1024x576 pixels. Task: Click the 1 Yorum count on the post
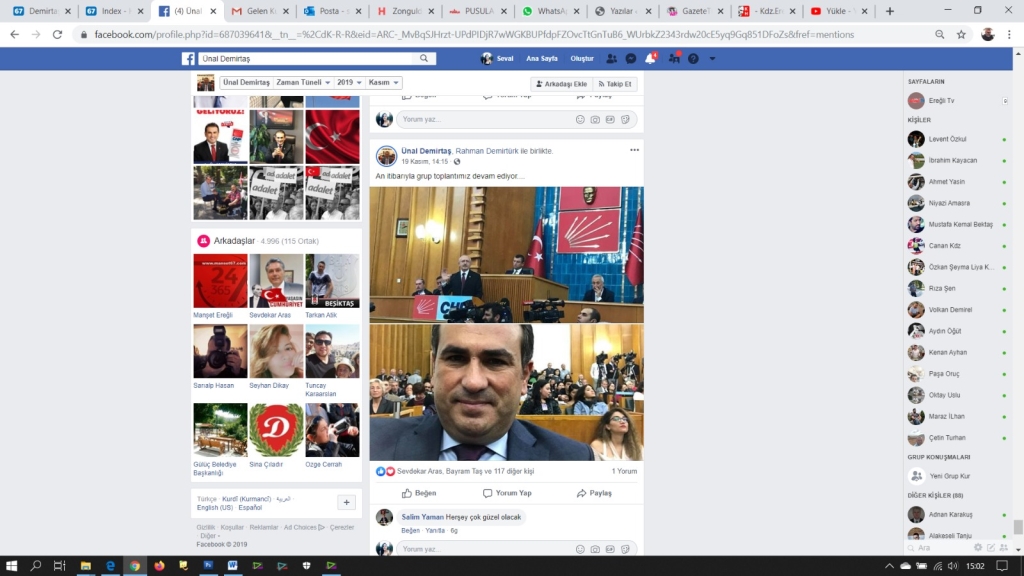(624, 471)
